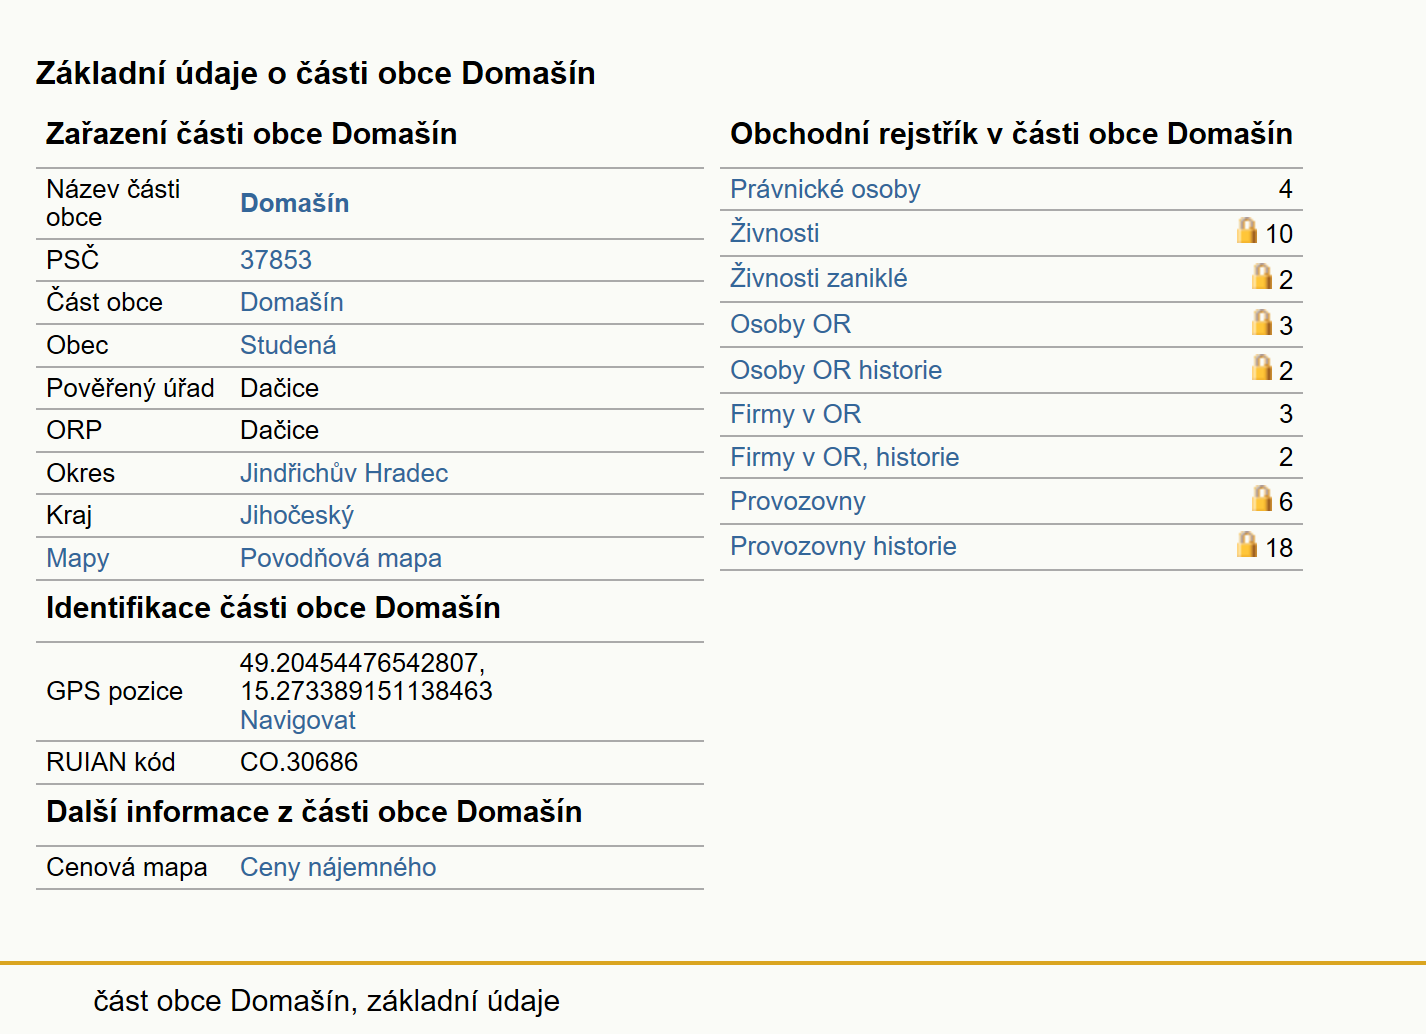Open the Povodňová mapa link
The width and height of the screenshot is (1426, 1034).
pos(341,558)
